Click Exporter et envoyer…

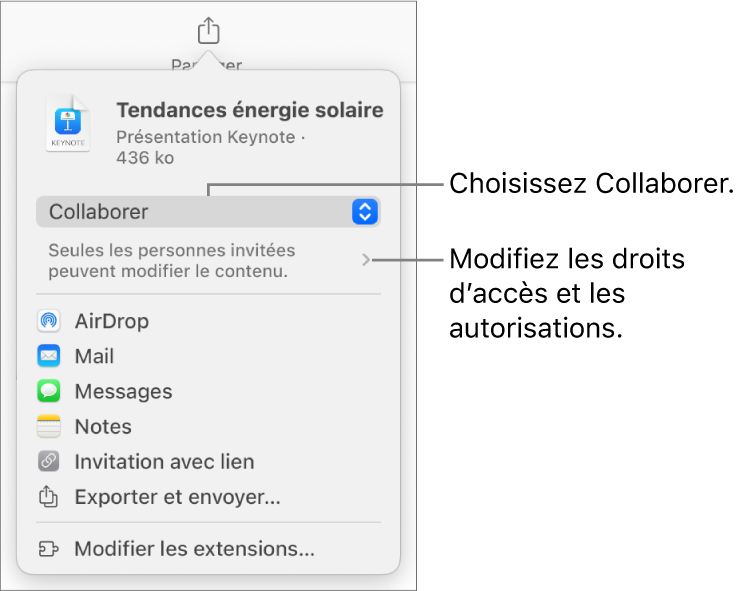(177, 497)
